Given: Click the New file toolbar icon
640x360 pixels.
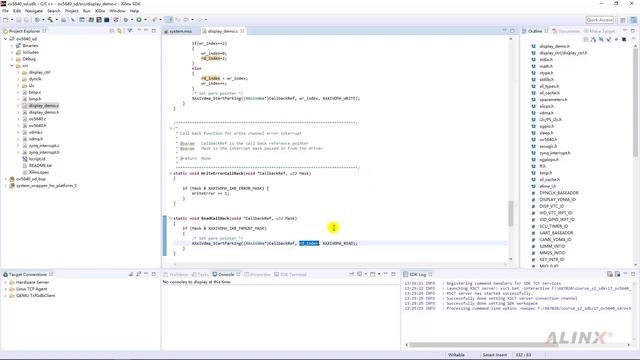Looking at the screenshot, I should (x=6, y=20).
